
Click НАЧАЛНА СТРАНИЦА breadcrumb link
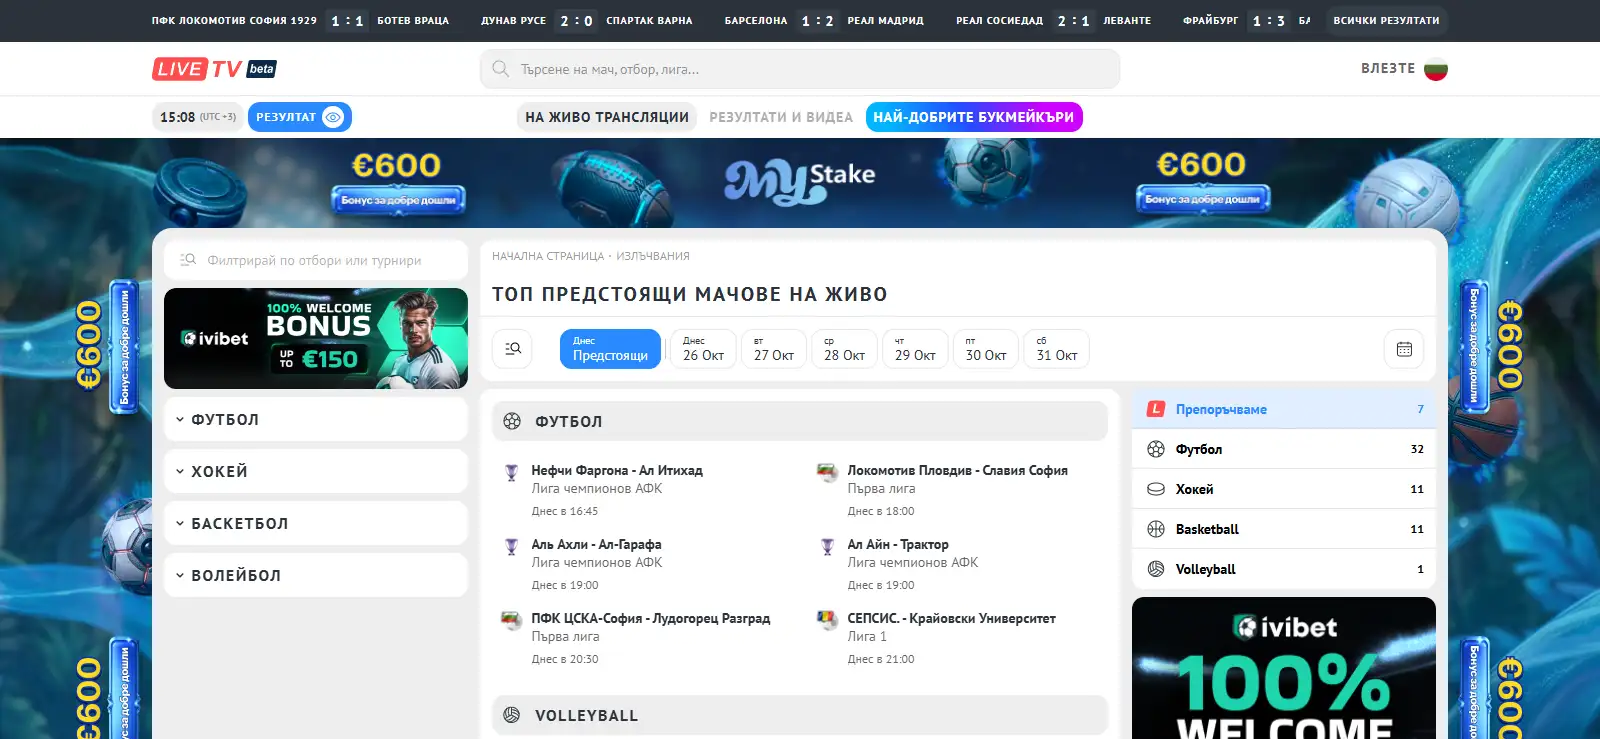click(x=548, y=256)
